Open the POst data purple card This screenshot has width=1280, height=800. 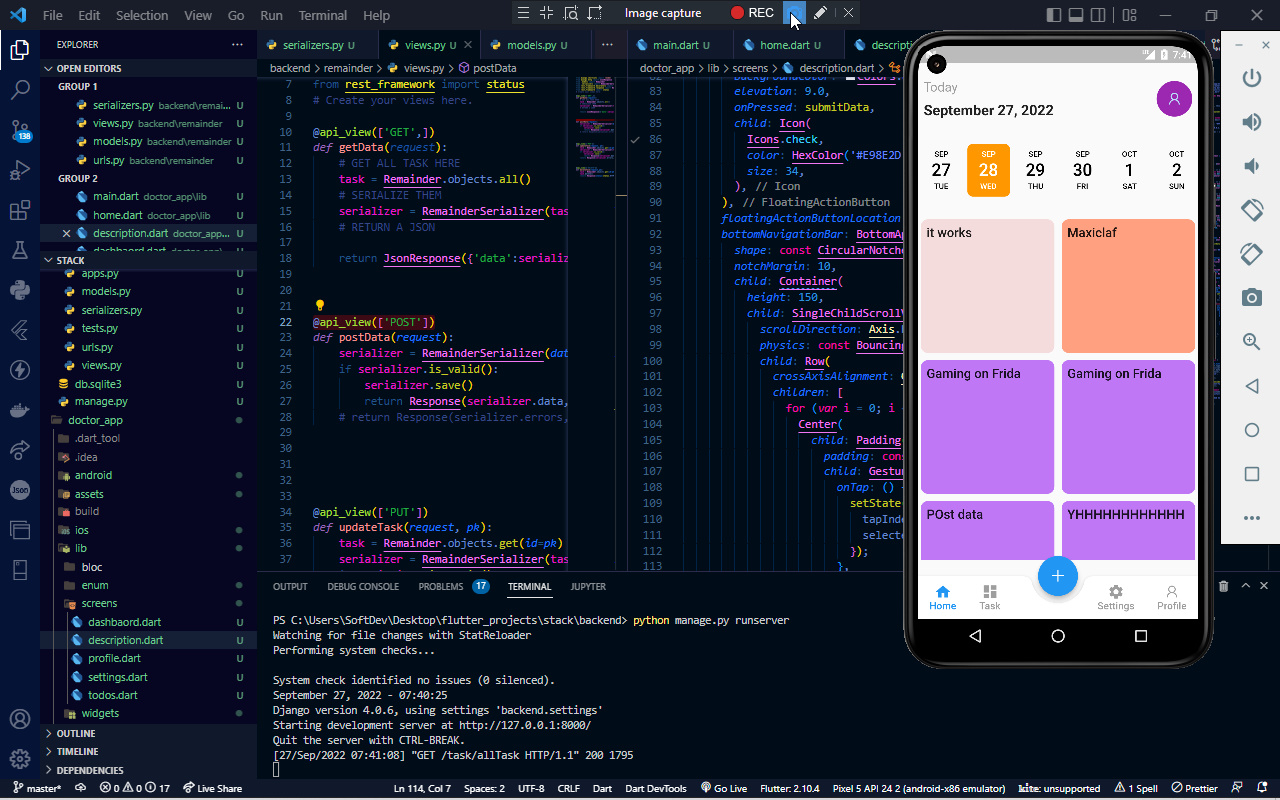[x=988, y=530]
